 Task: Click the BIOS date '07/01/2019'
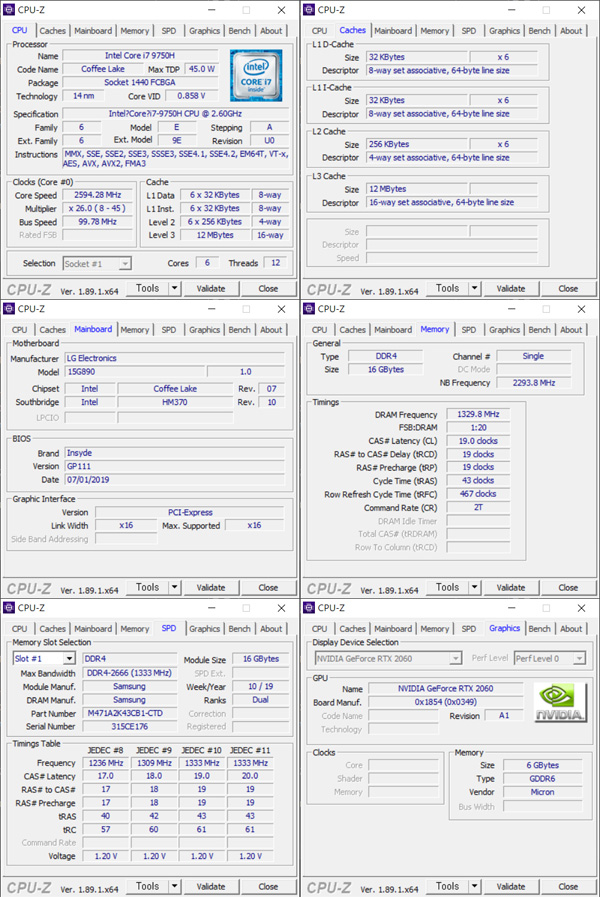pyautogui.click(x=174, y=479)
